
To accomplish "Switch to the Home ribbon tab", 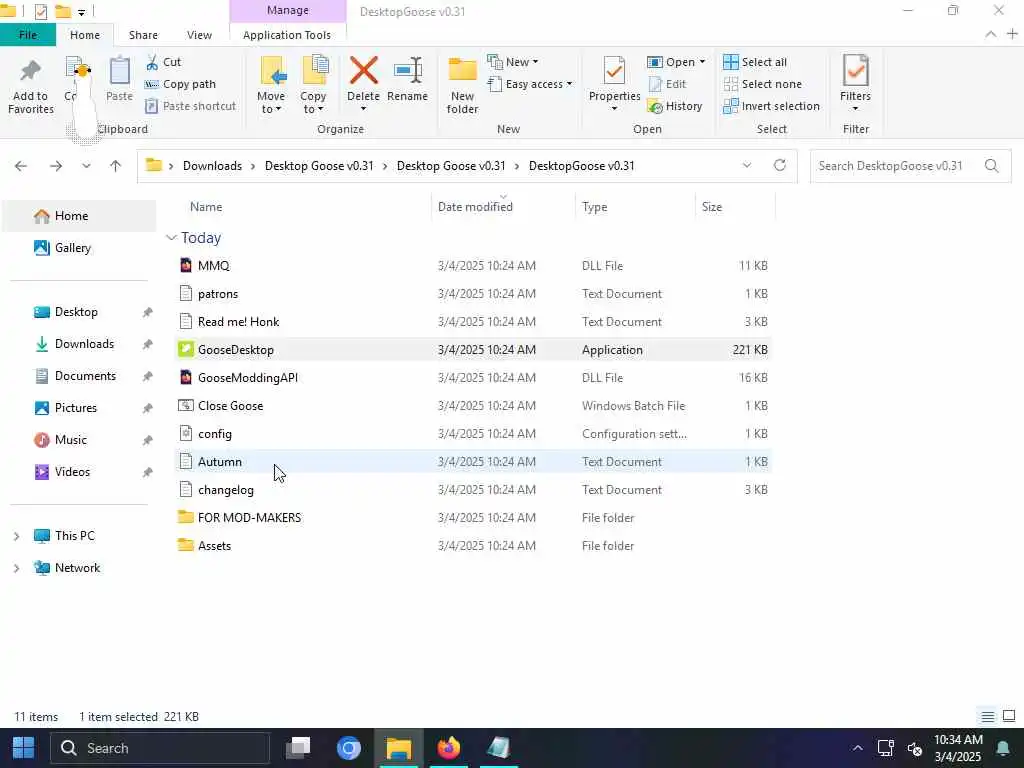I will (x=85, y=35).
